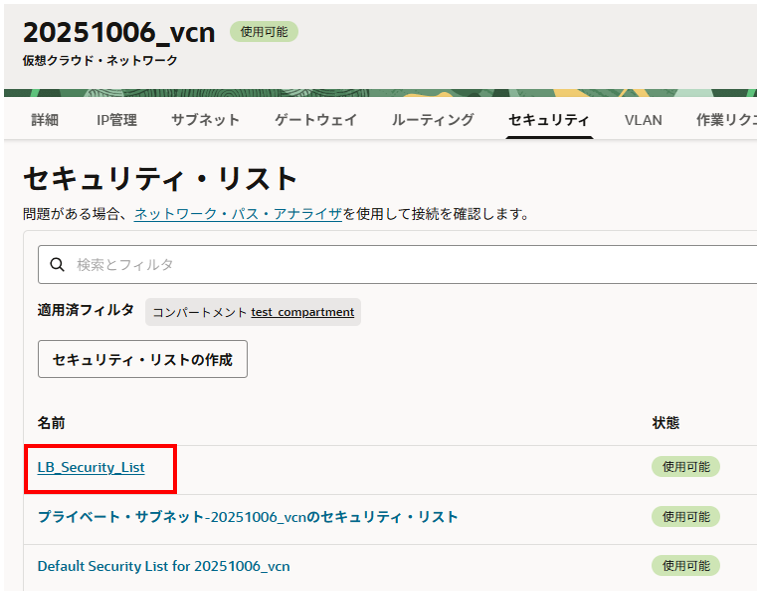The width and height of the screenshot is (765, 591).
Task: Click the 状態 column header
Action: point(665,423)
